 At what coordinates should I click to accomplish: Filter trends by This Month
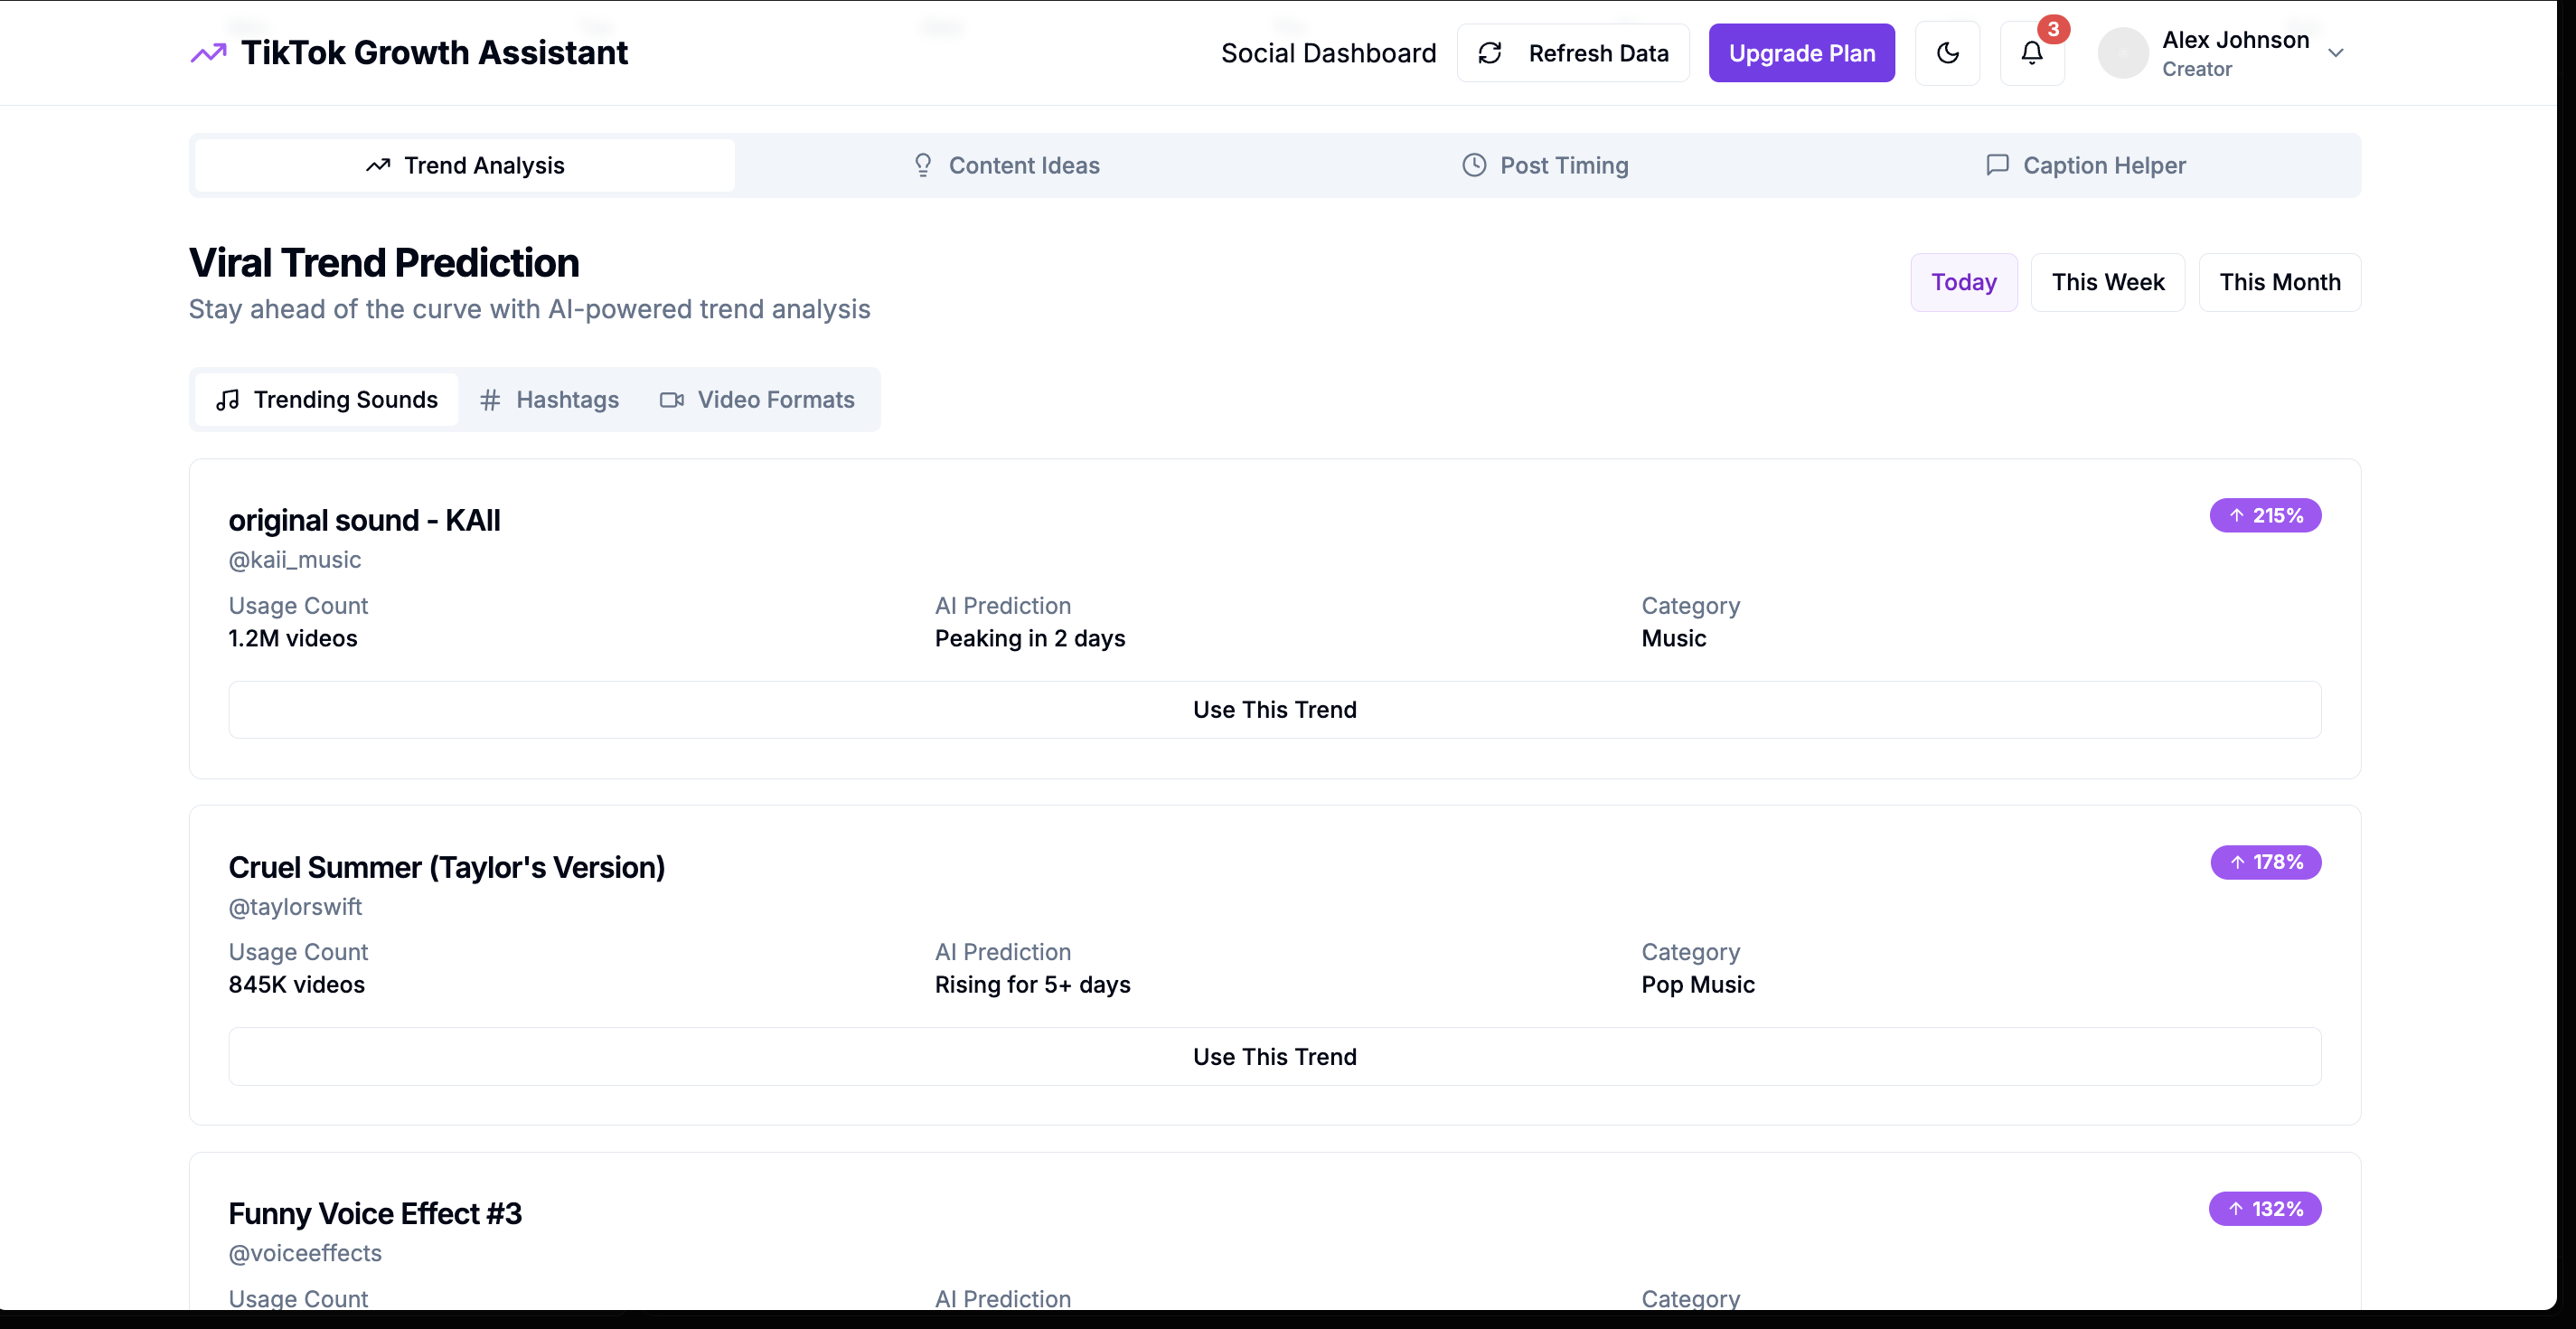(2280, 282)
